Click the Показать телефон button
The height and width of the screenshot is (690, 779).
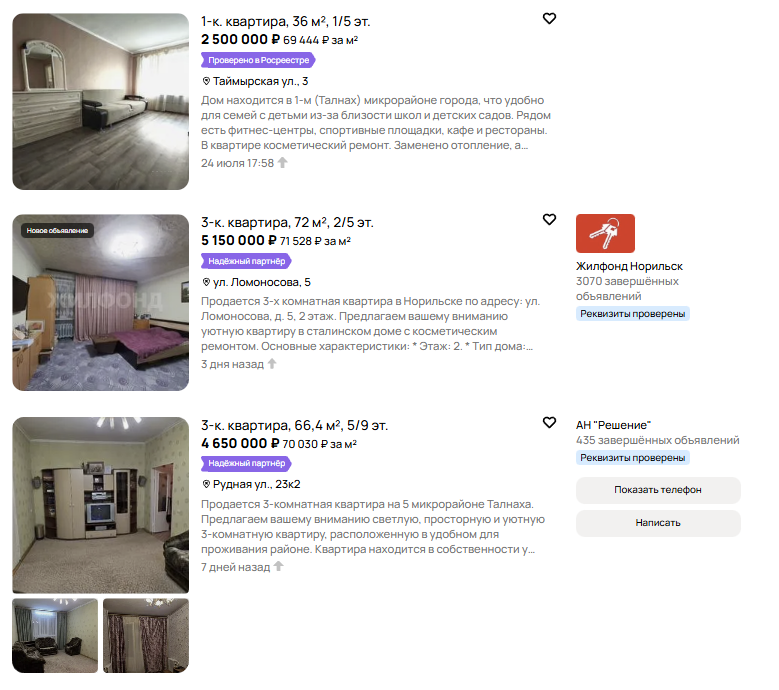(658, 490)
